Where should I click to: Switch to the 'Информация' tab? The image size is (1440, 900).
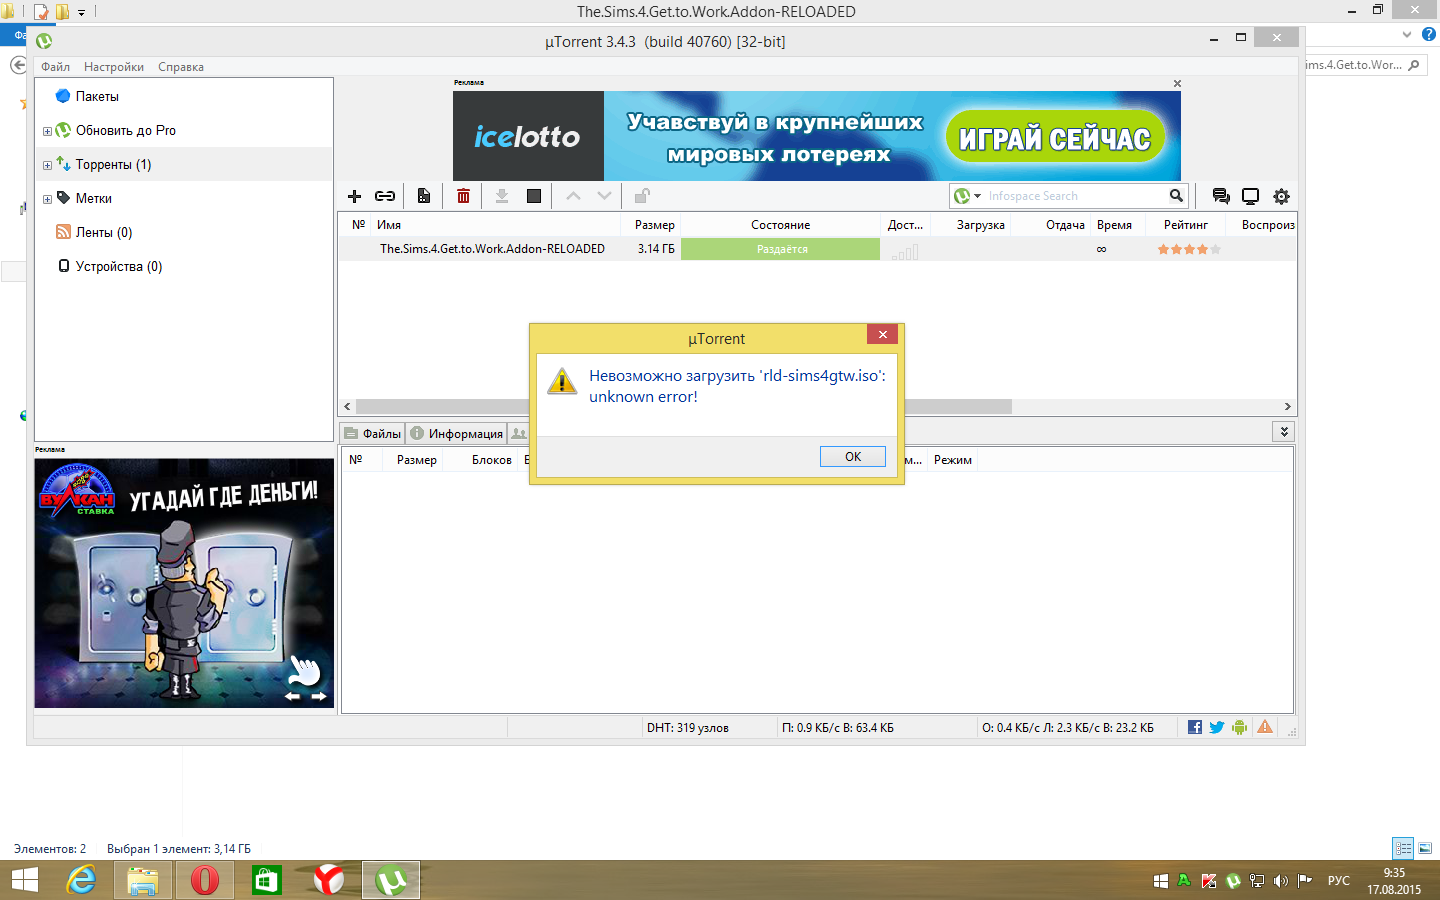(456, 433)
